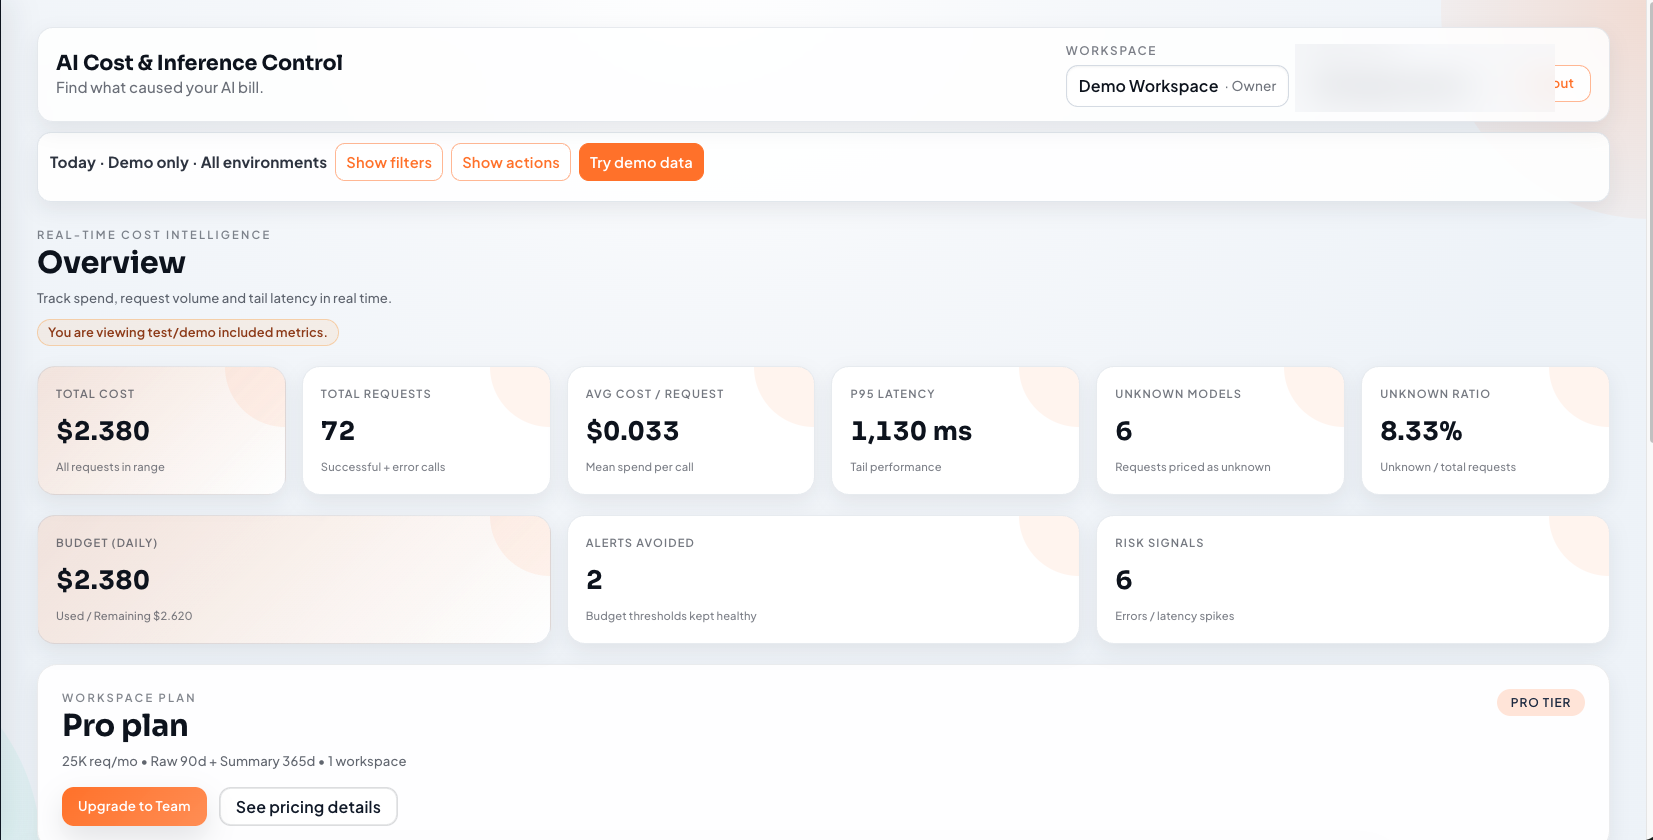Click "Used / Remaining $2.620" text
1653x840 pixels.
(124, 616)
